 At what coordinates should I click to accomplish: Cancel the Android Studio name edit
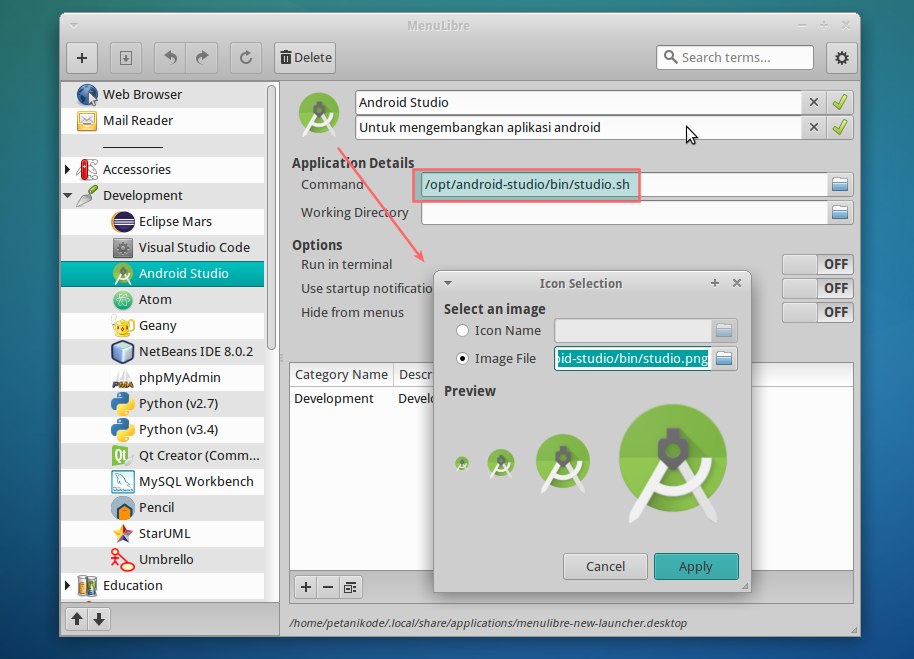[x=814, y=103]
